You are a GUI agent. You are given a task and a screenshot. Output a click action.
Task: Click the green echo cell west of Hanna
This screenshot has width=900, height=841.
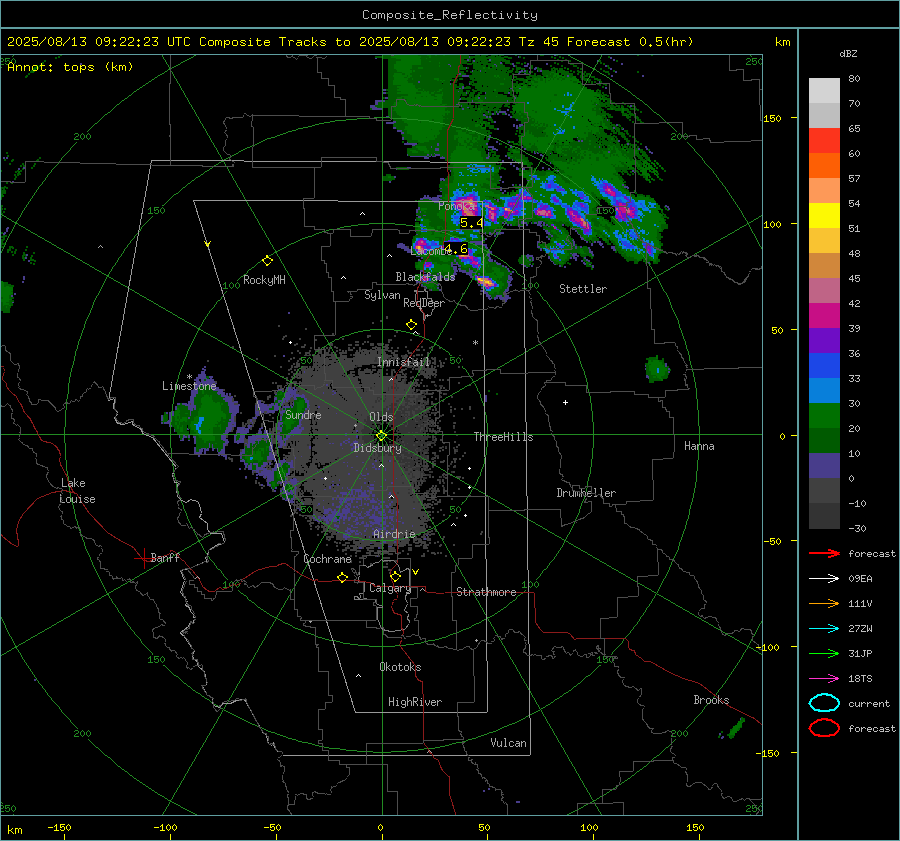point(657,369)
